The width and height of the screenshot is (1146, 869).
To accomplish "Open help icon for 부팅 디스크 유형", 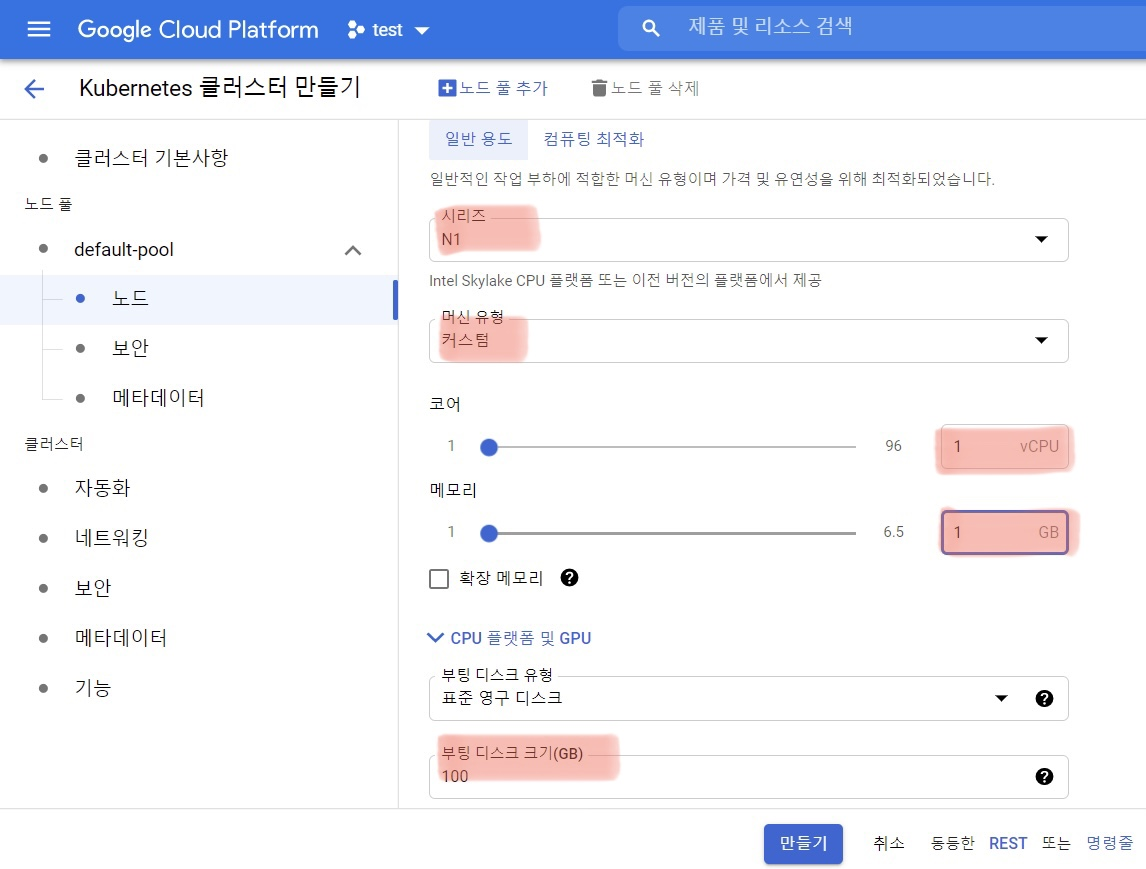I will click(x=1044, y=699).
